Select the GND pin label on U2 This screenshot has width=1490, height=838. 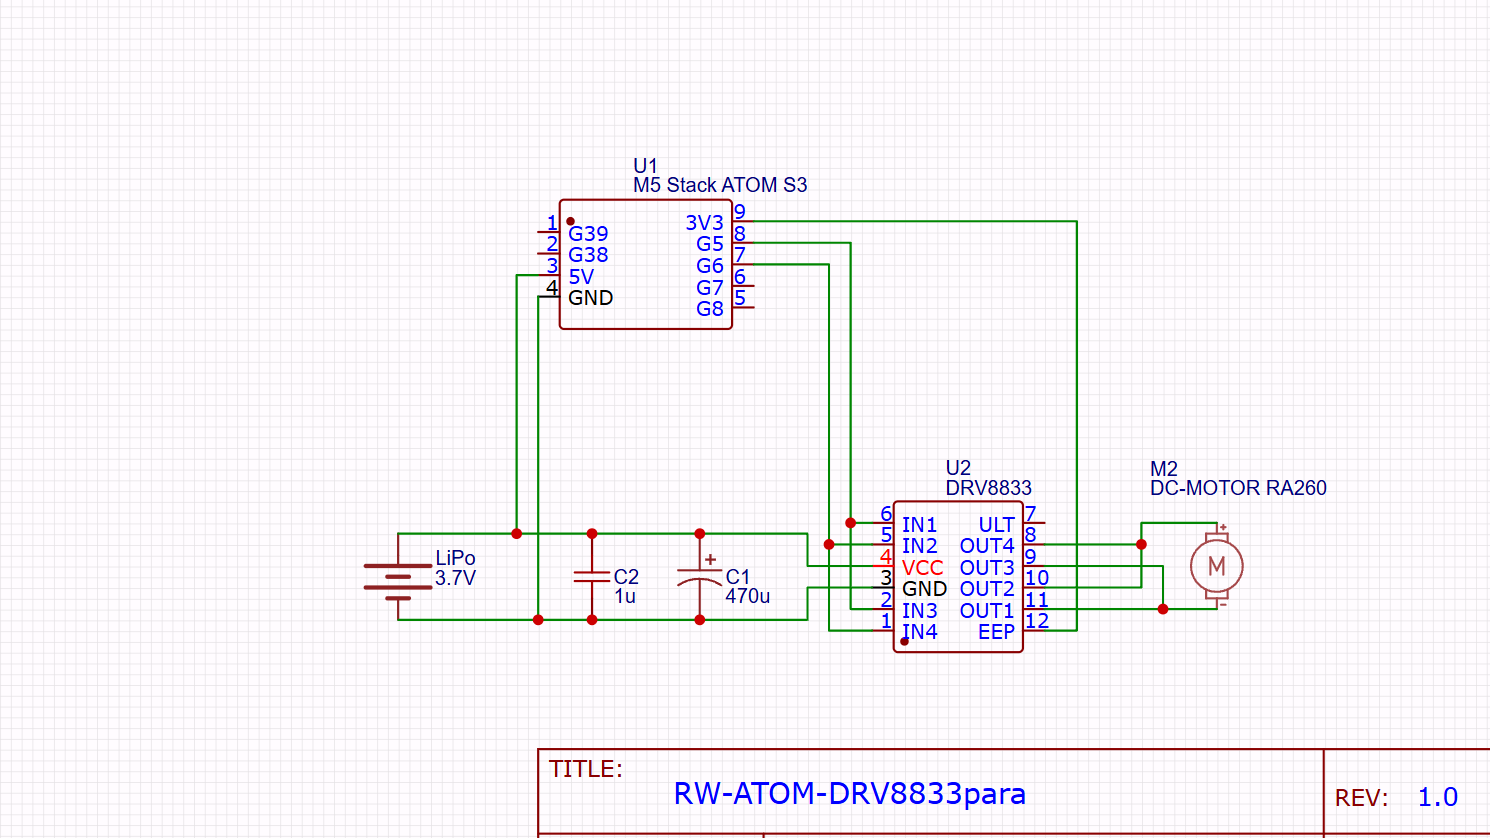pyautogui.click(x=924, y=589)
